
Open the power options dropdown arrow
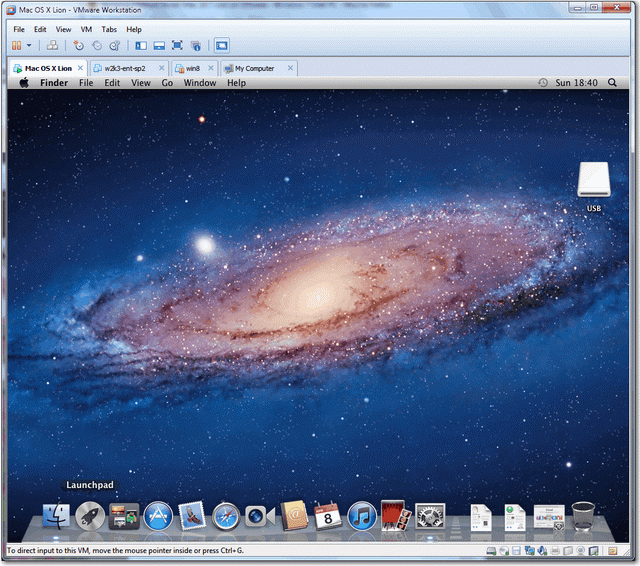coord(29,46)
